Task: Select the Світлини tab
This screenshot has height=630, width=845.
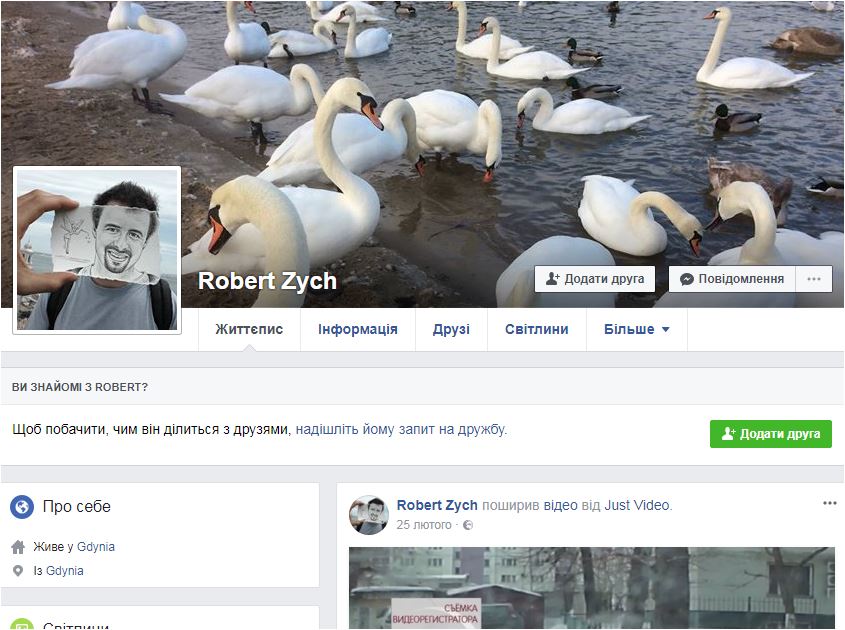Action: [x=536, y=329]
